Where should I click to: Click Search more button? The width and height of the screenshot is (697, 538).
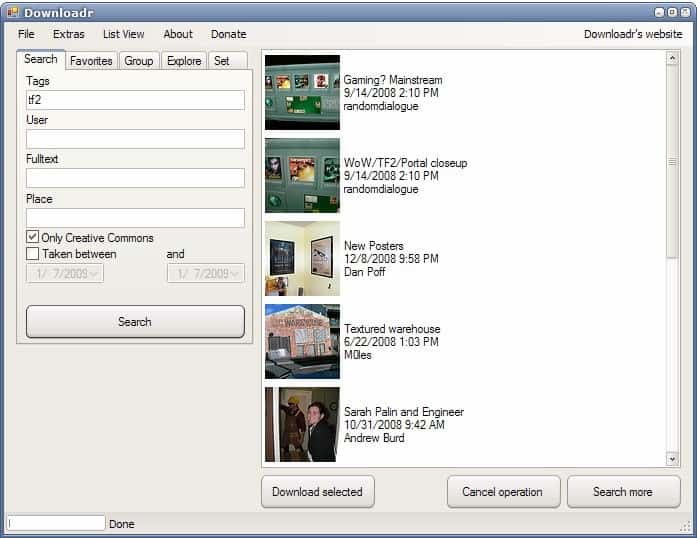623,492
